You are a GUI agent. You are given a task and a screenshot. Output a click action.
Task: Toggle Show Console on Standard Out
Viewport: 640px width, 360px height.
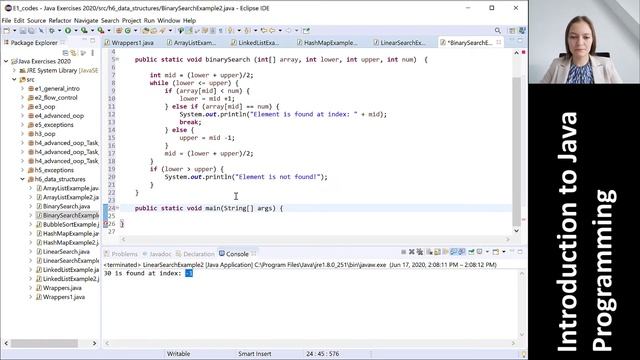pyautogui.click(x=453, y=252)
